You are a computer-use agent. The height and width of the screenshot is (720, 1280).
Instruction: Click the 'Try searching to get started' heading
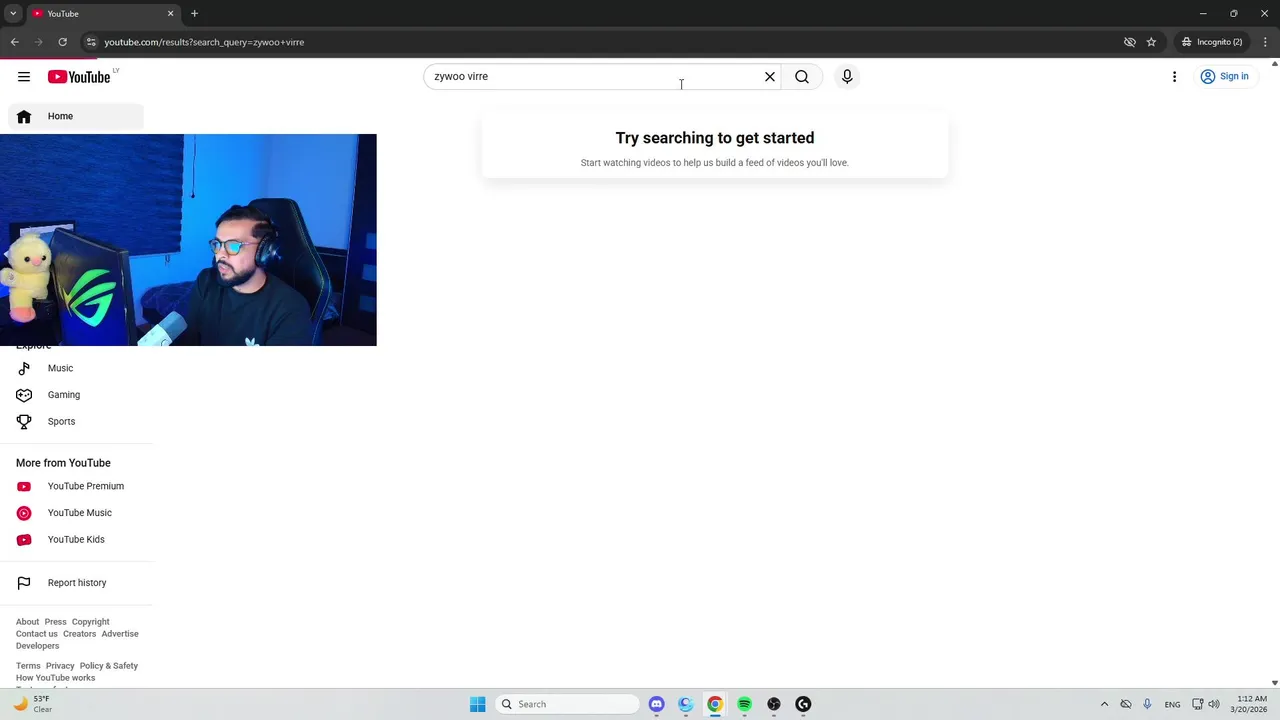tap(715, 138)
